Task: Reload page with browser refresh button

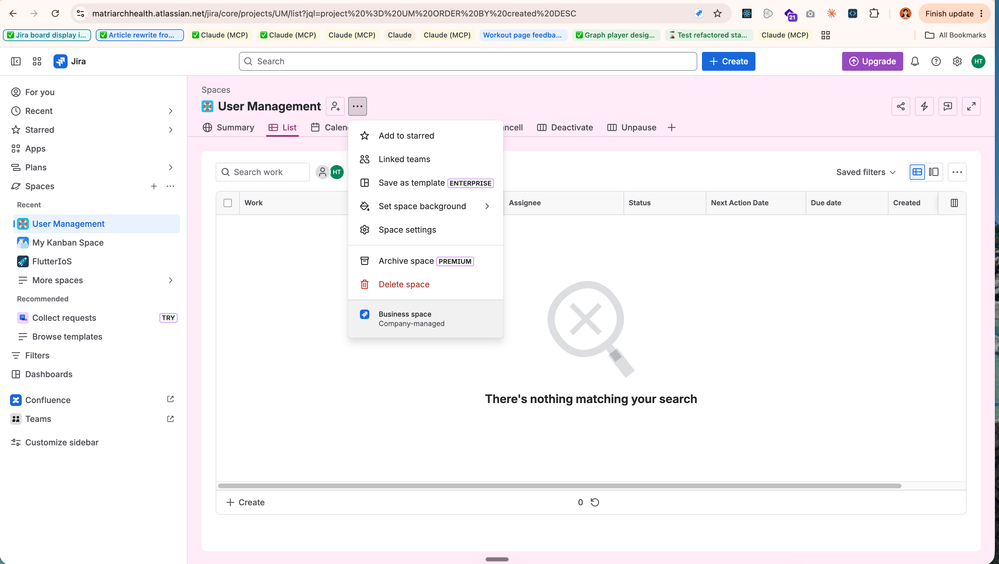Action: 55,13
